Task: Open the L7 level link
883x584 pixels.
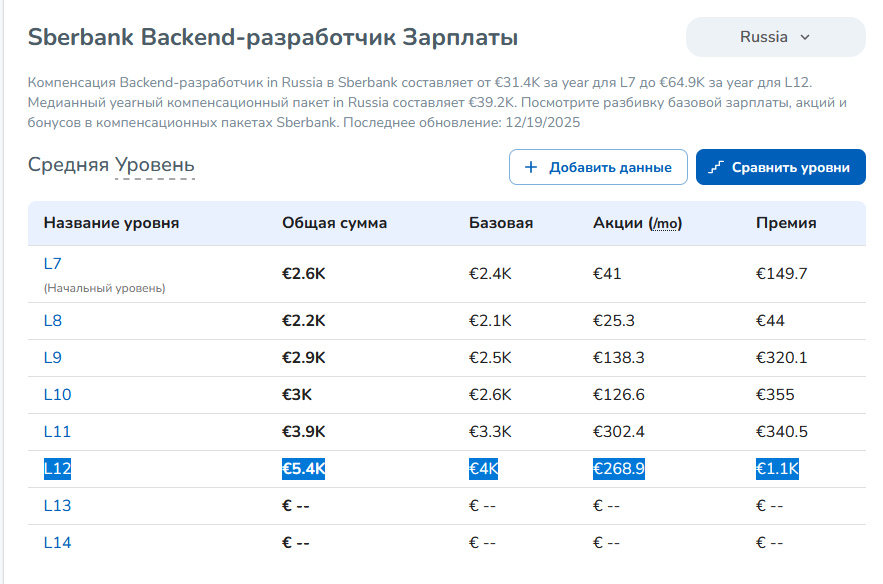Action: click(53, 264)
